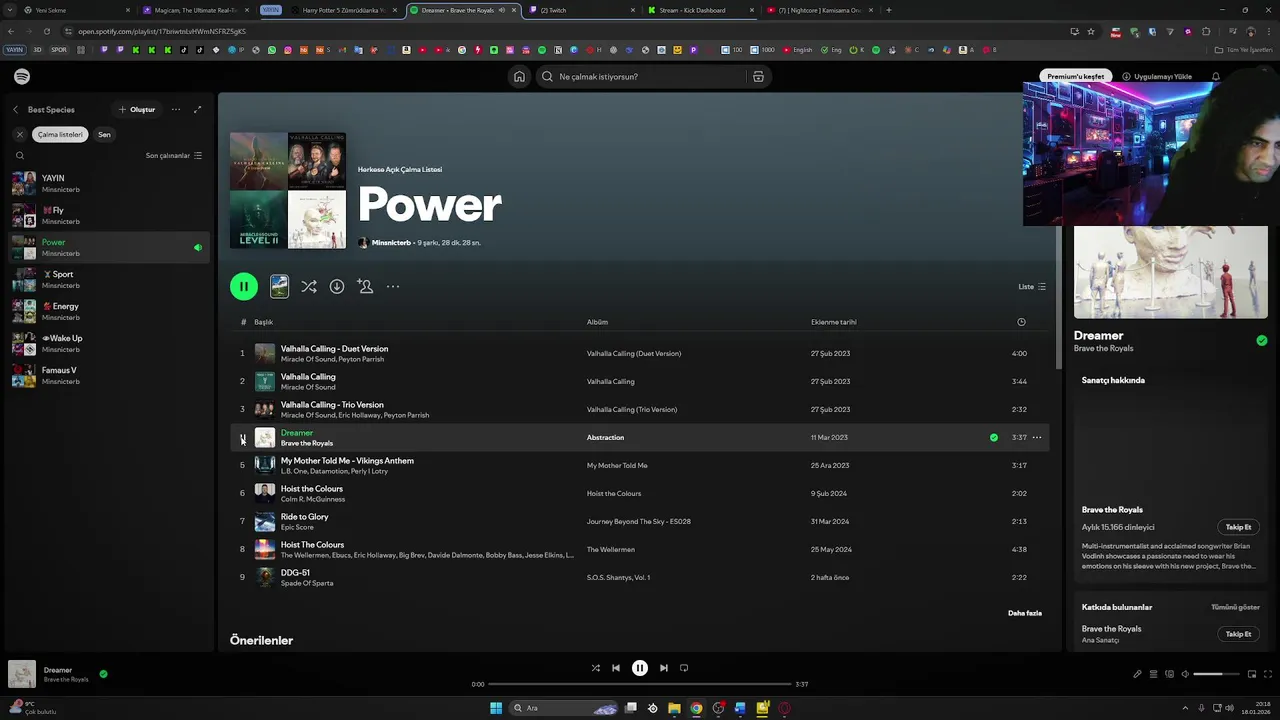Screen dimensions: 1280x720
Task: Click the Windows taskbar search box
Action: [565, 708]
